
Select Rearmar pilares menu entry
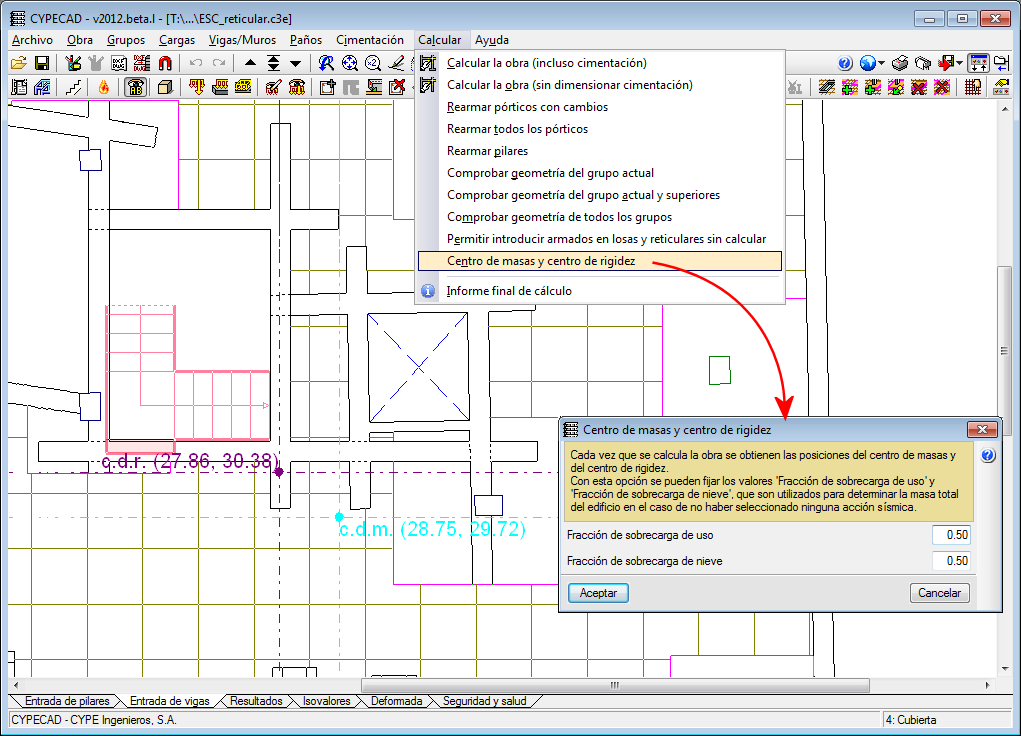pos(600,151)
